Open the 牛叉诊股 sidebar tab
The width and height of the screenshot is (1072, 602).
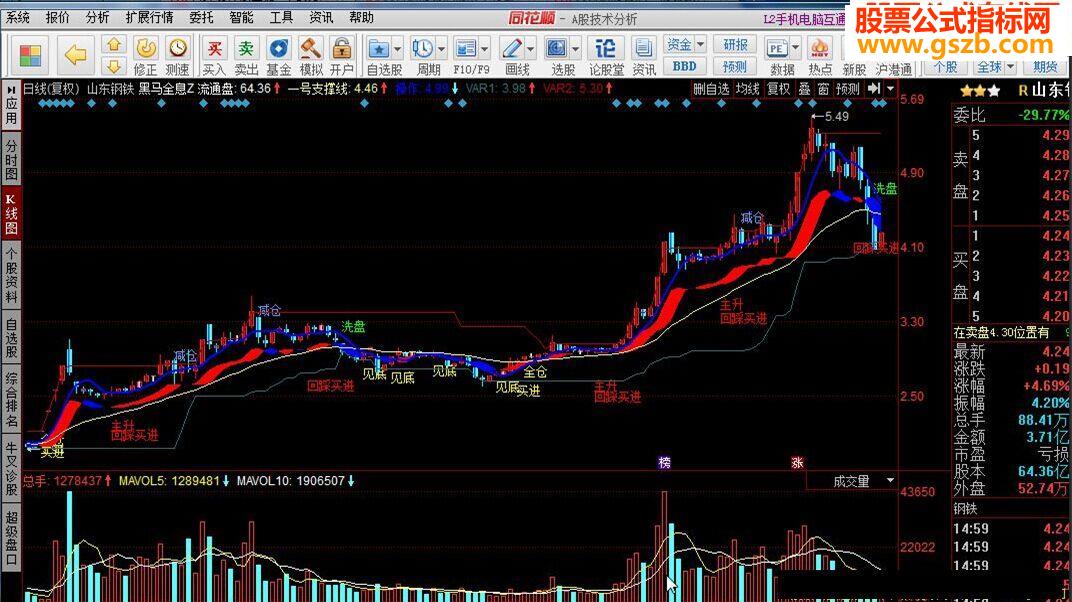11,468
